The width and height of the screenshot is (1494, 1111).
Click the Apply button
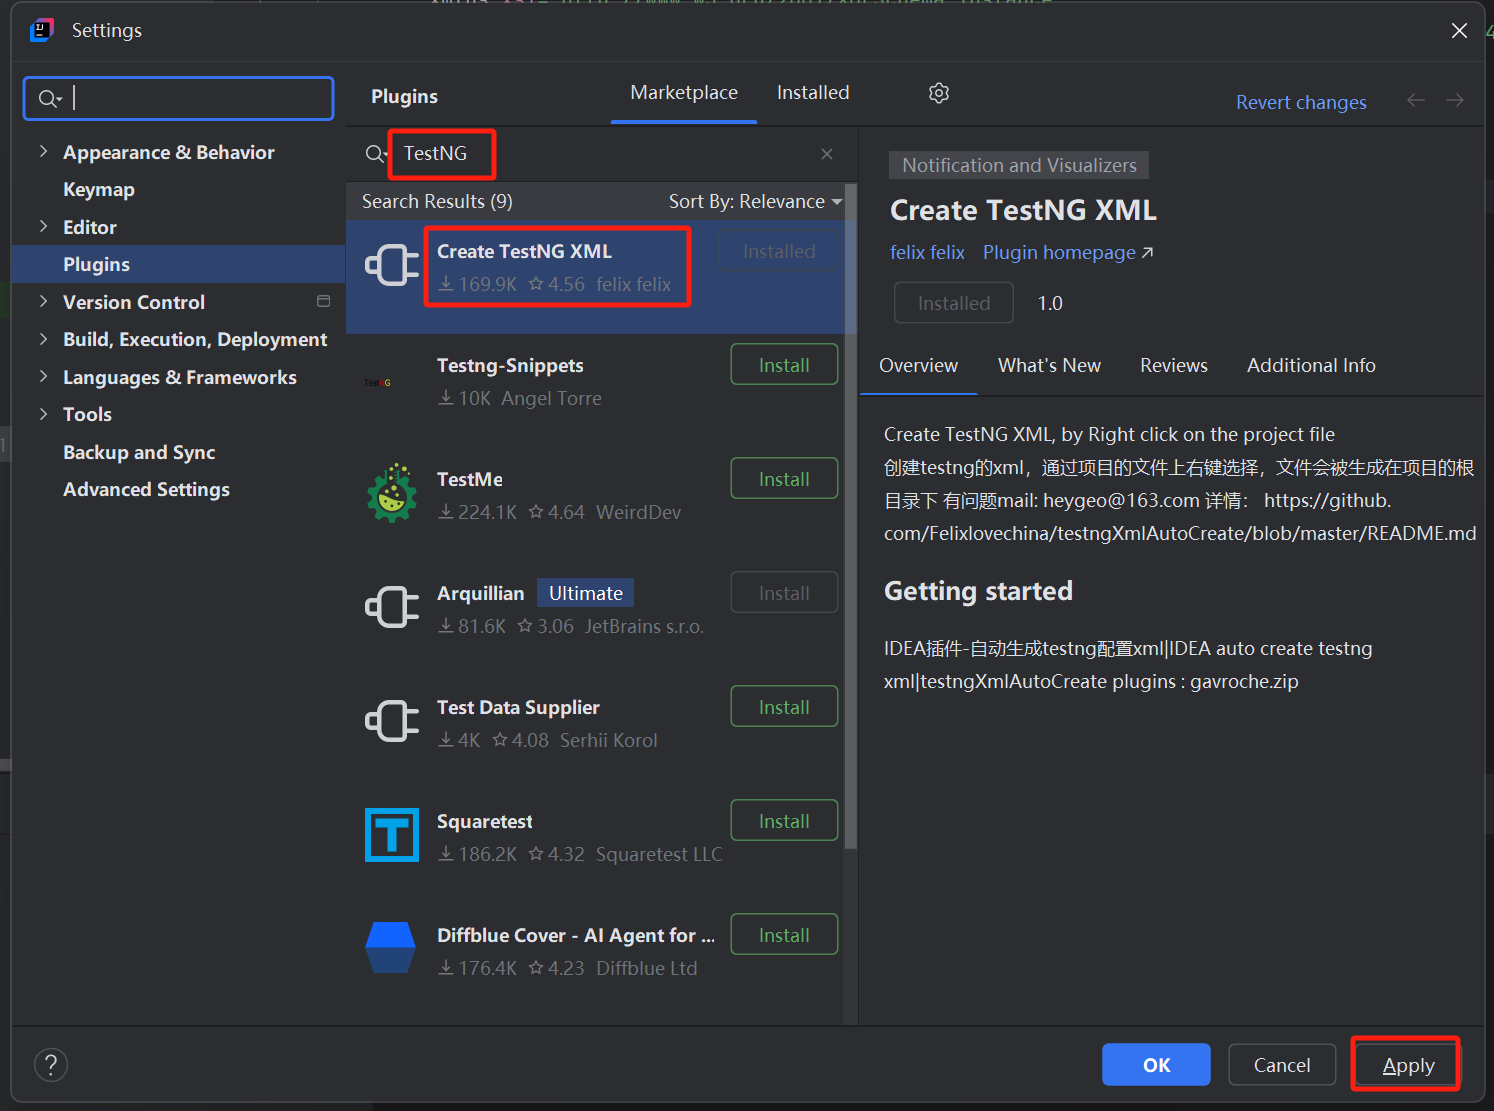coord(1408,1065)
